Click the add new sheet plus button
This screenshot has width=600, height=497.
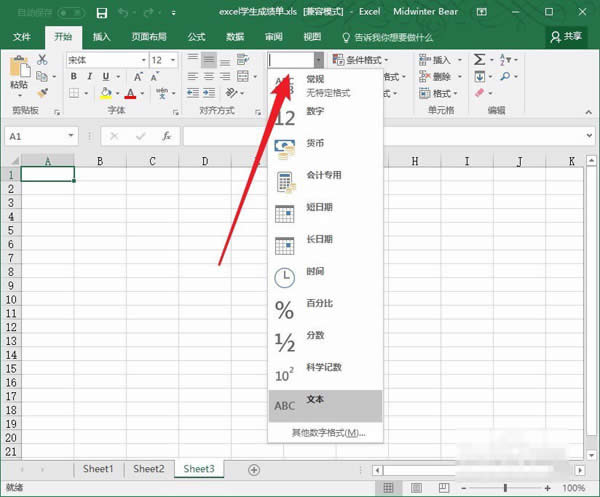(x=254, y=469)
